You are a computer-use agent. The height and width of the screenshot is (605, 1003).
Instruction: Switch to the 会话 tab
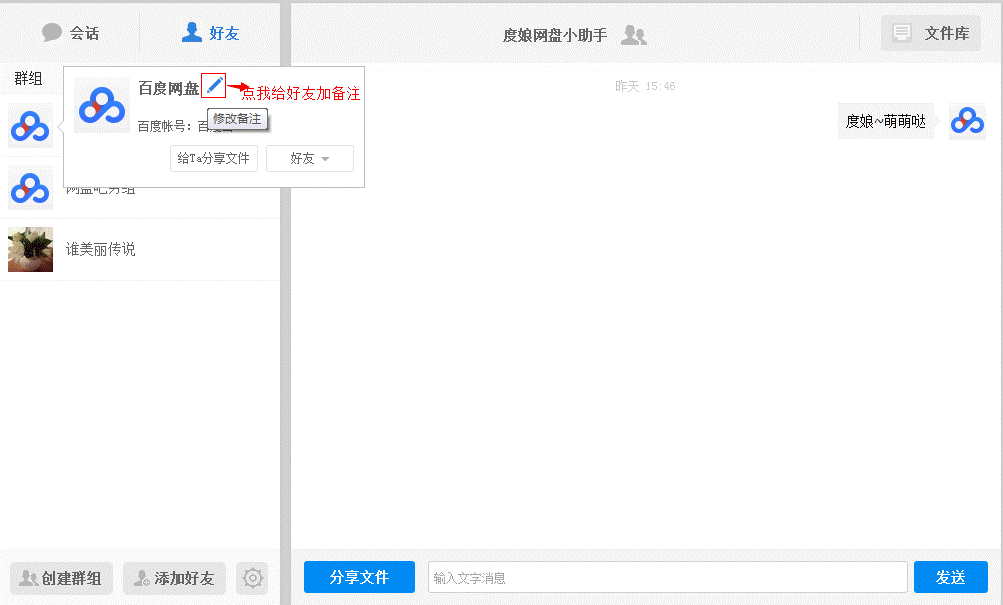pyautogui.click(x=71, y=33)
